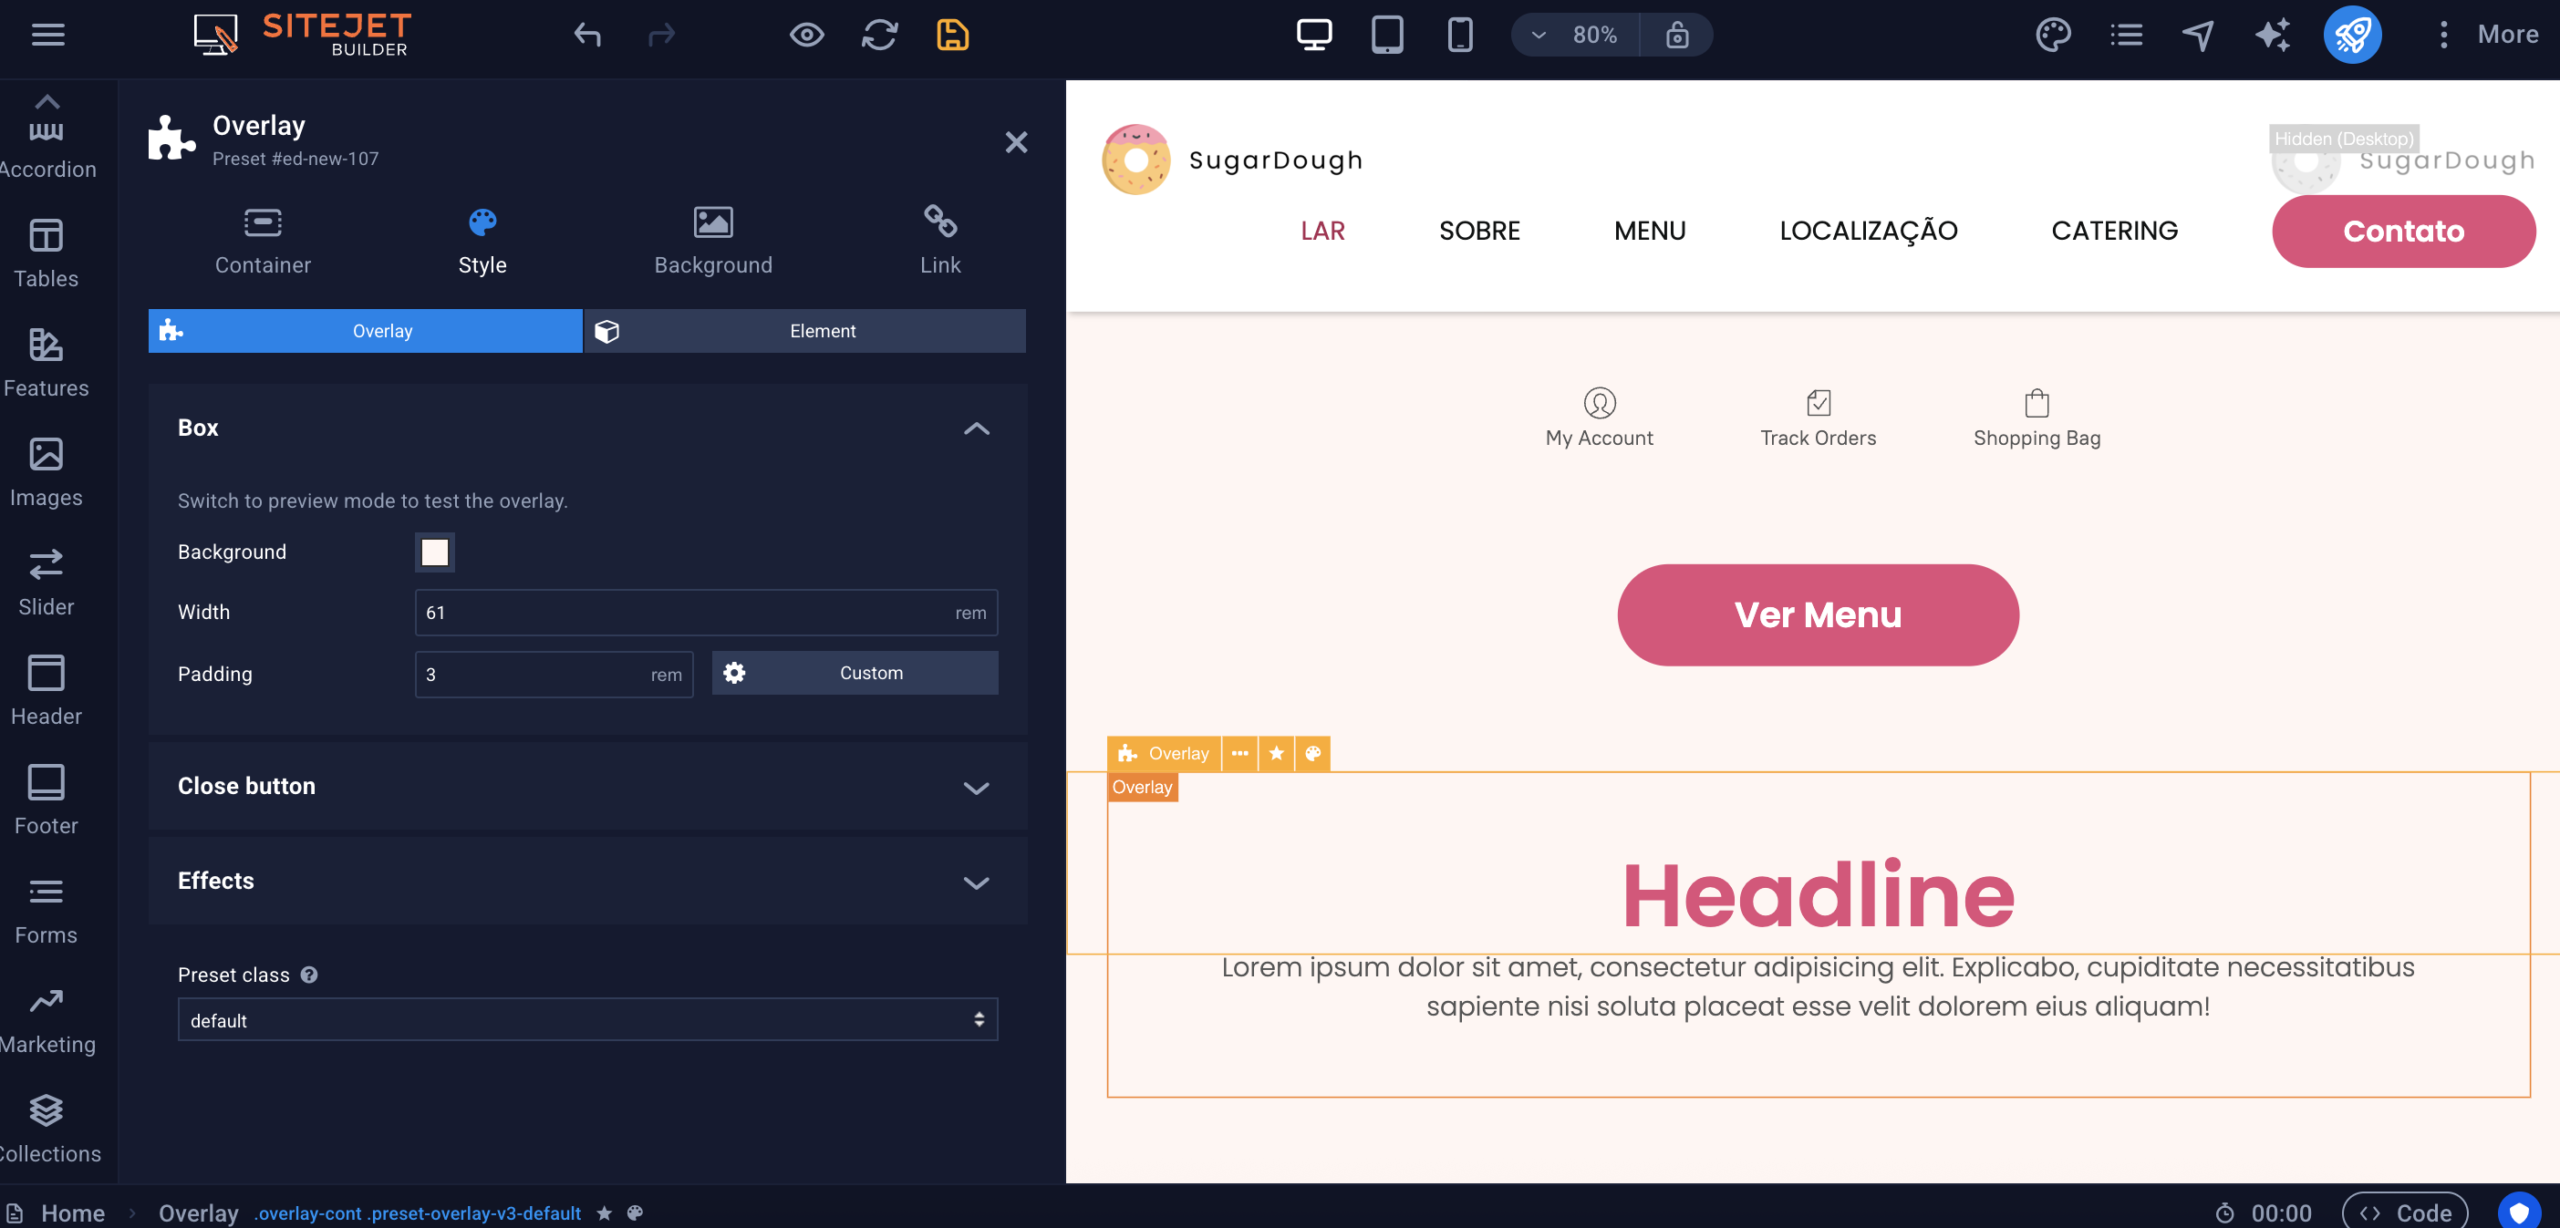
Task: Open the Code editor button
Action: click(2404, 1212)
